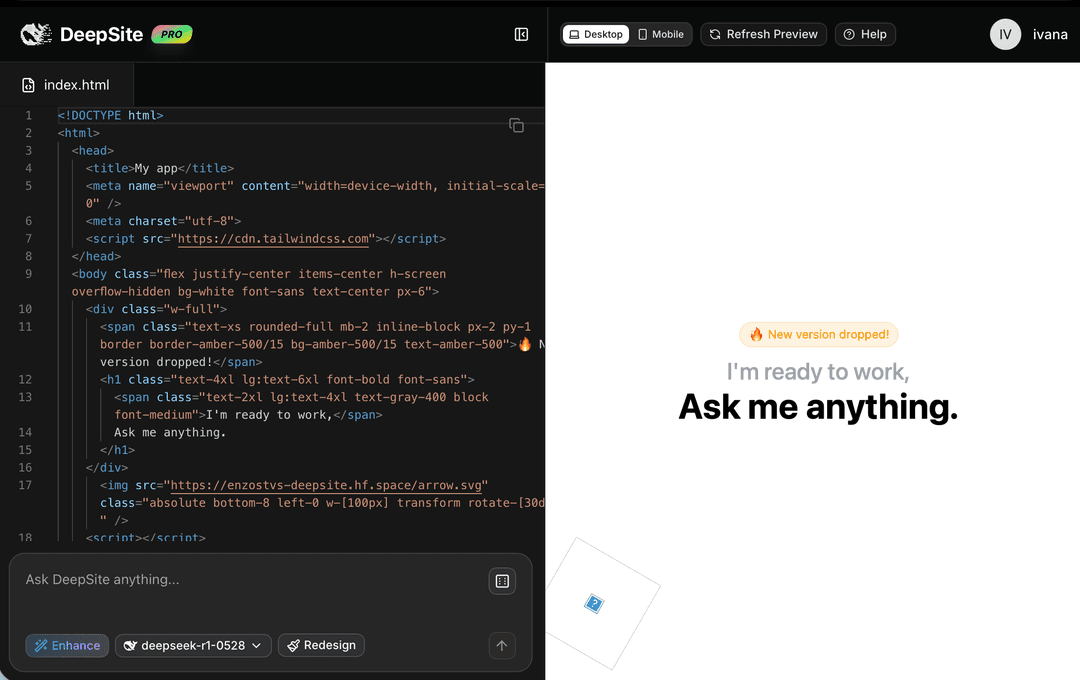Click the Enhance magic wand icon
The height and width of the screenshot is (680, 1080).
click(40, 645)
